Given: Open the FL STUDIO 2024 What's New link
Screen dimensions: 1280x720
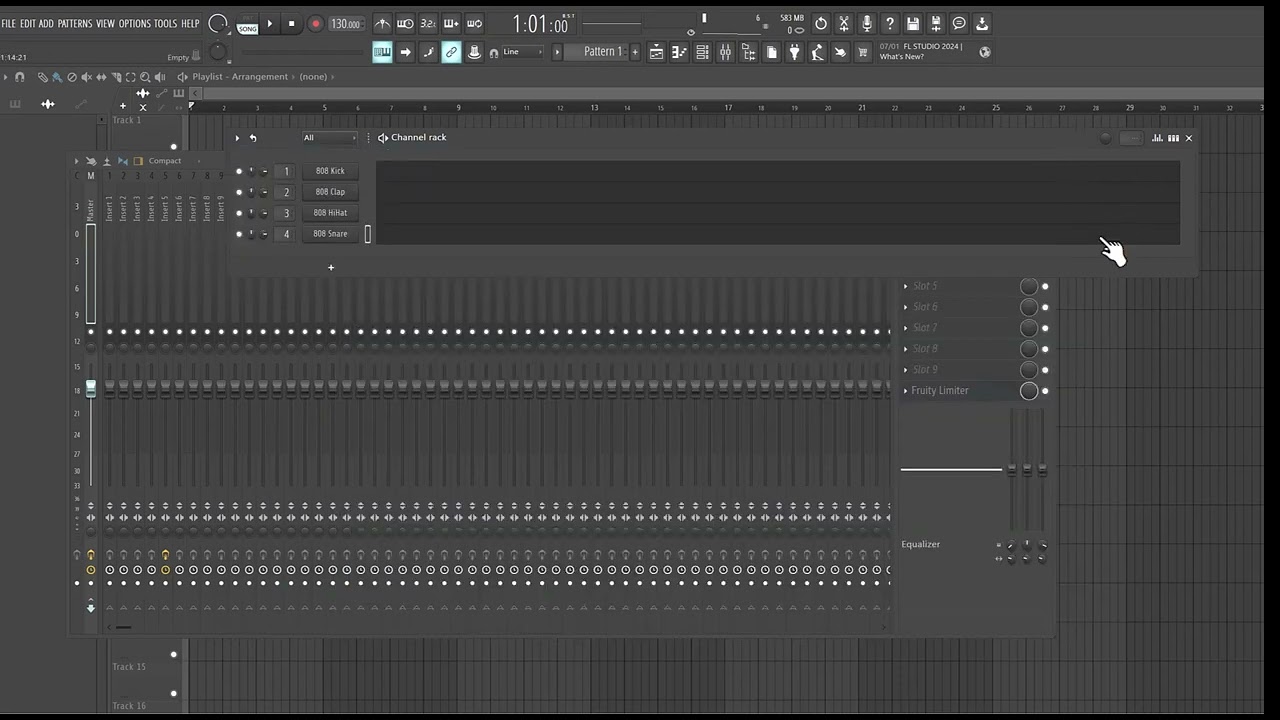Looking at the screenshot, I should click(919, 52).
